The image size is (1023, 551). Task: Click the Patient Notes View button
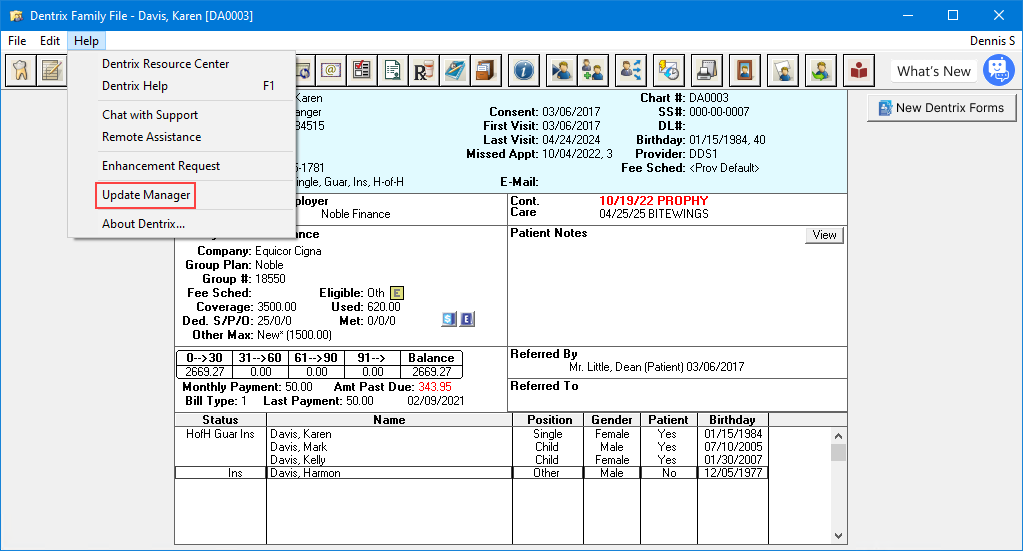tap(825, 235)
